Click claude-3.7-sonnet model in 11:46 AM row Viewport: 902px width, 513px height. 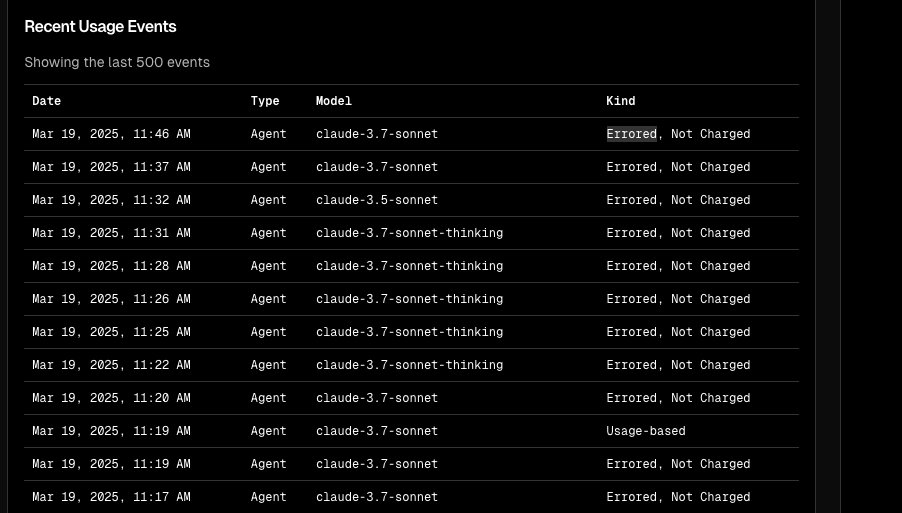click(377, 134)
